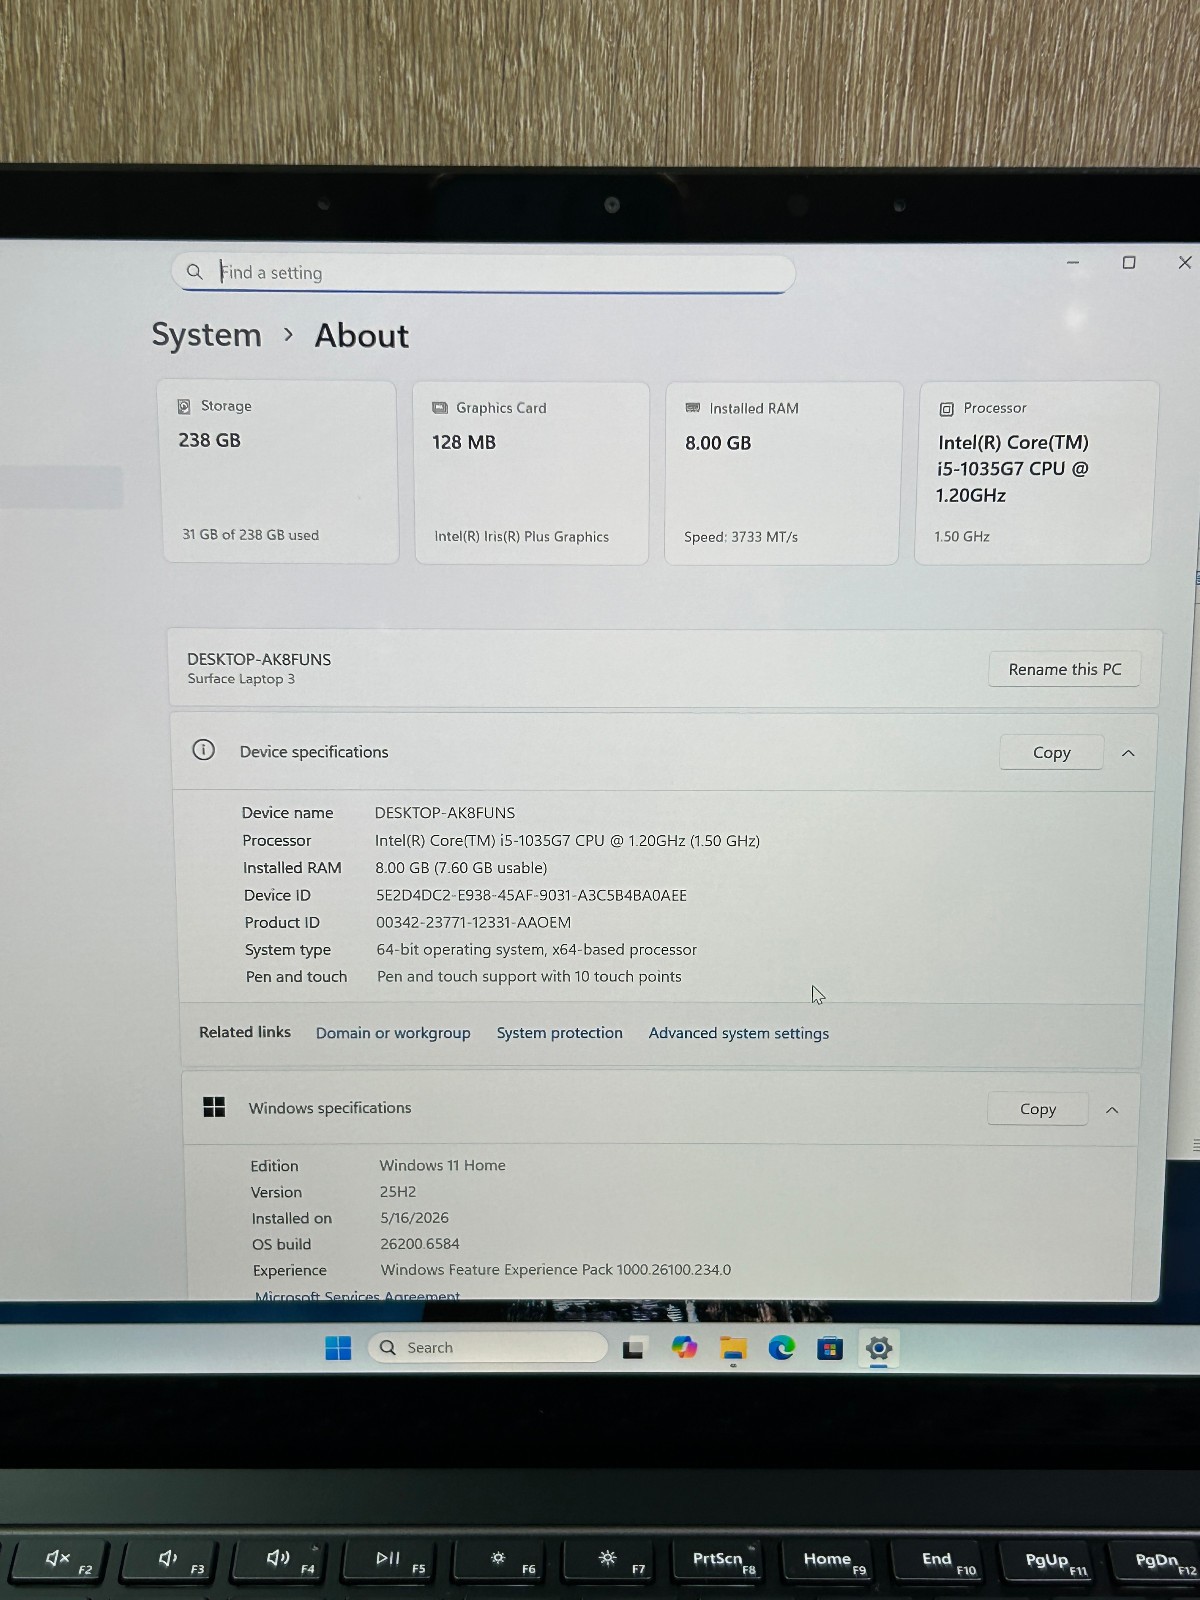This screenshot has height=1600, width=1200.
Task: Open the Installed RAM 8.00 GB card
Action: tap(783, 472)
